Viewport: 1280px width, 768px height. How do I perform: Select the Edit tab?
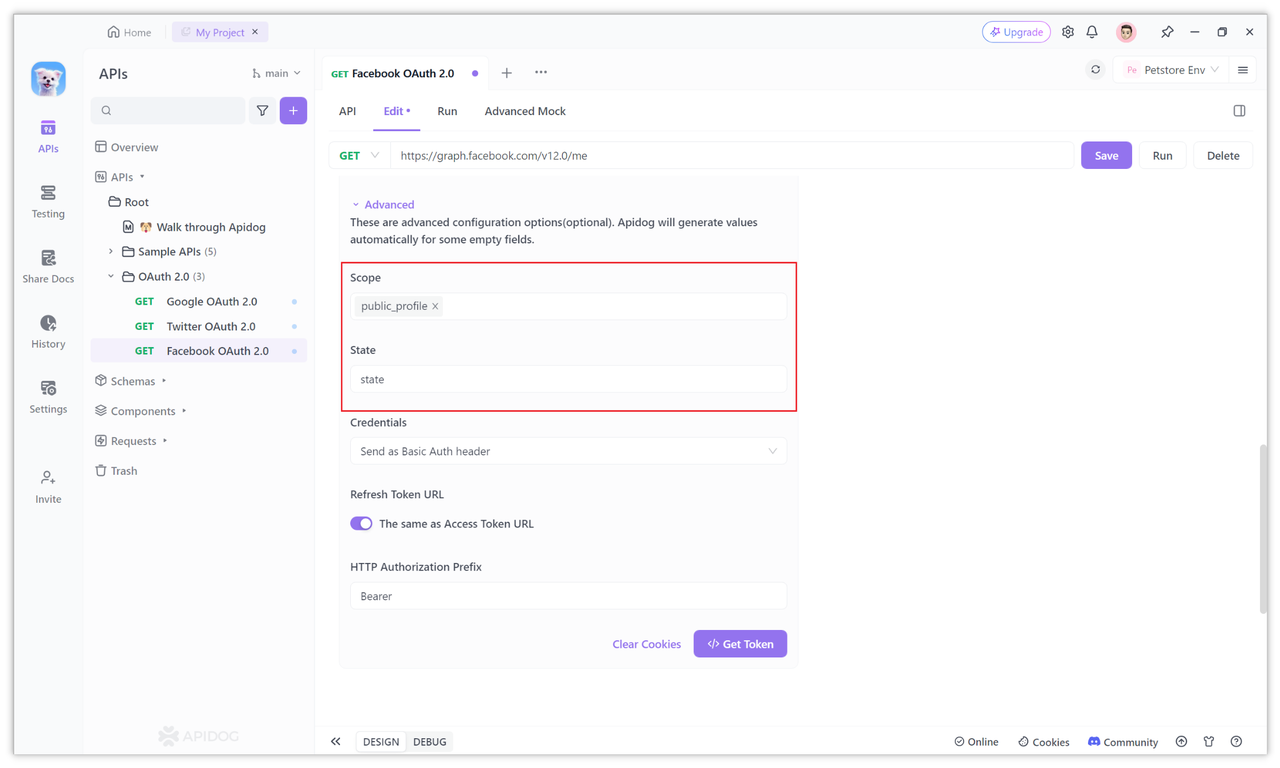click(x=396, y=111)
